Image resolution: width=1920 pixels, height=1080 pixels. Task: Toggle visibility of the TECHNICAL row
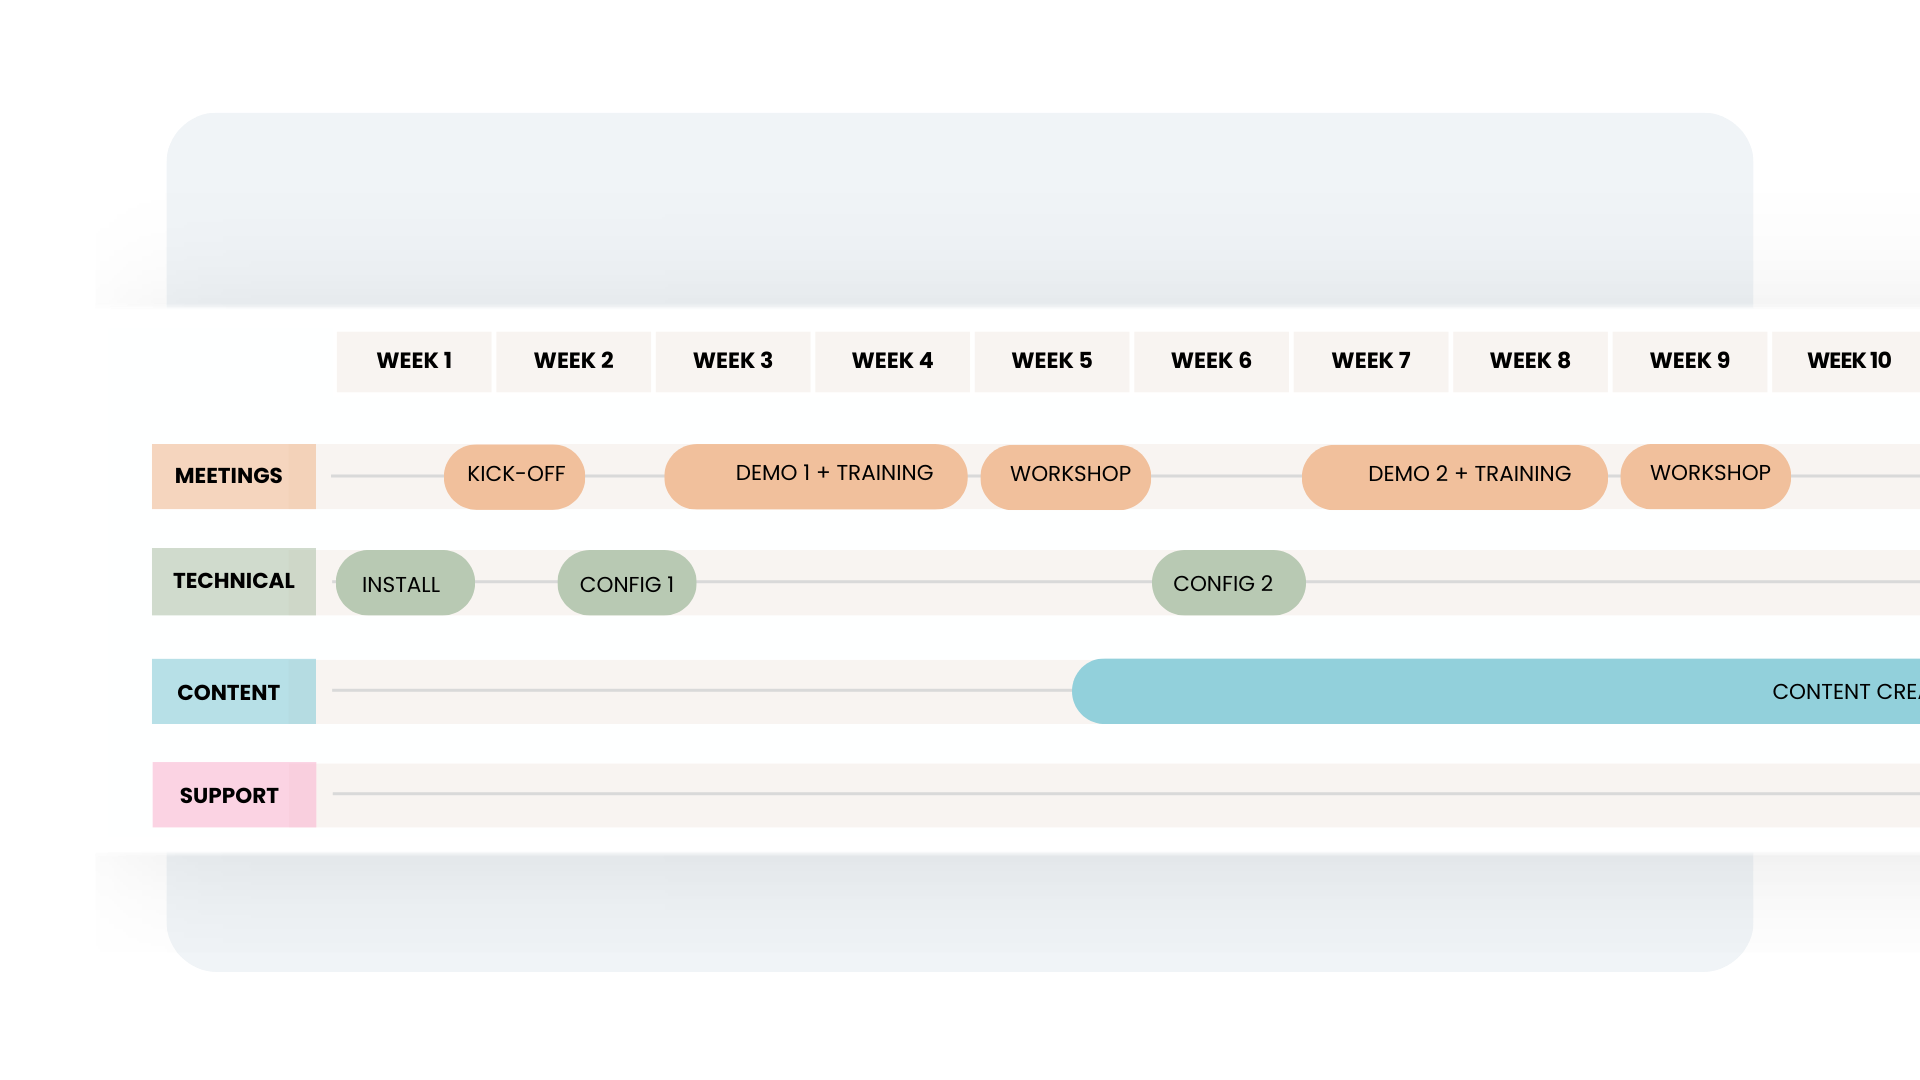coord(231,580)
